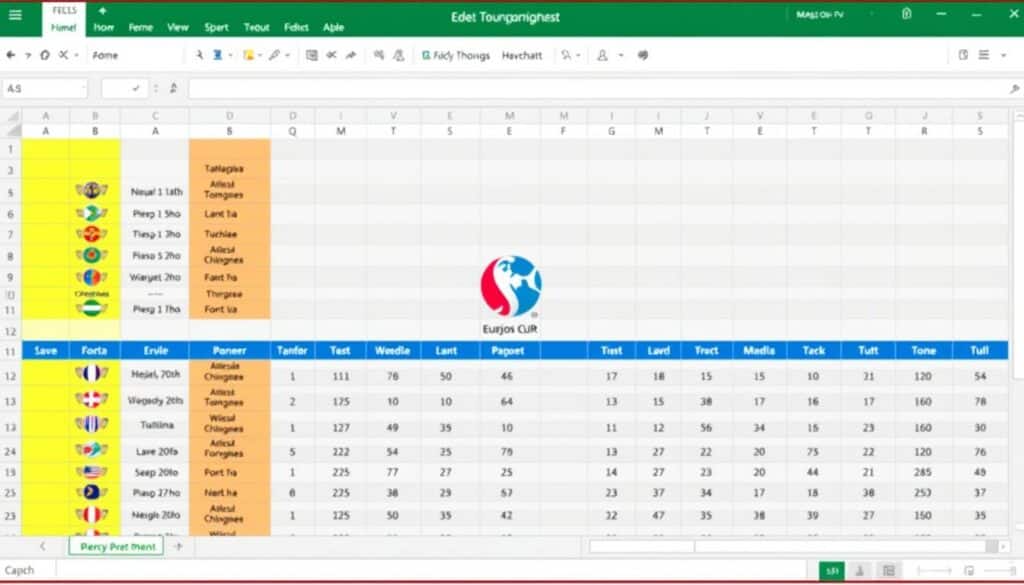The width and height of the screenshot is (1024, 585).
Task: Open the Fdict ribbon tab
Action: [x=296, y=27]
